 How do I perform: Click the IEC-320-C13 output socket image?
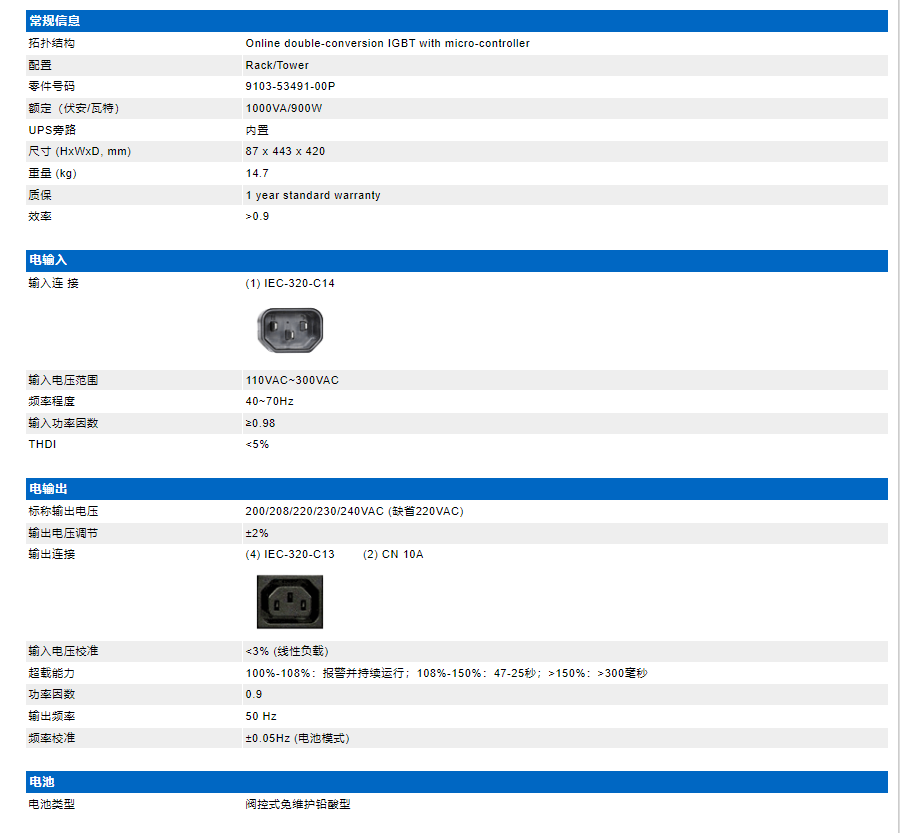pos(290,600)
